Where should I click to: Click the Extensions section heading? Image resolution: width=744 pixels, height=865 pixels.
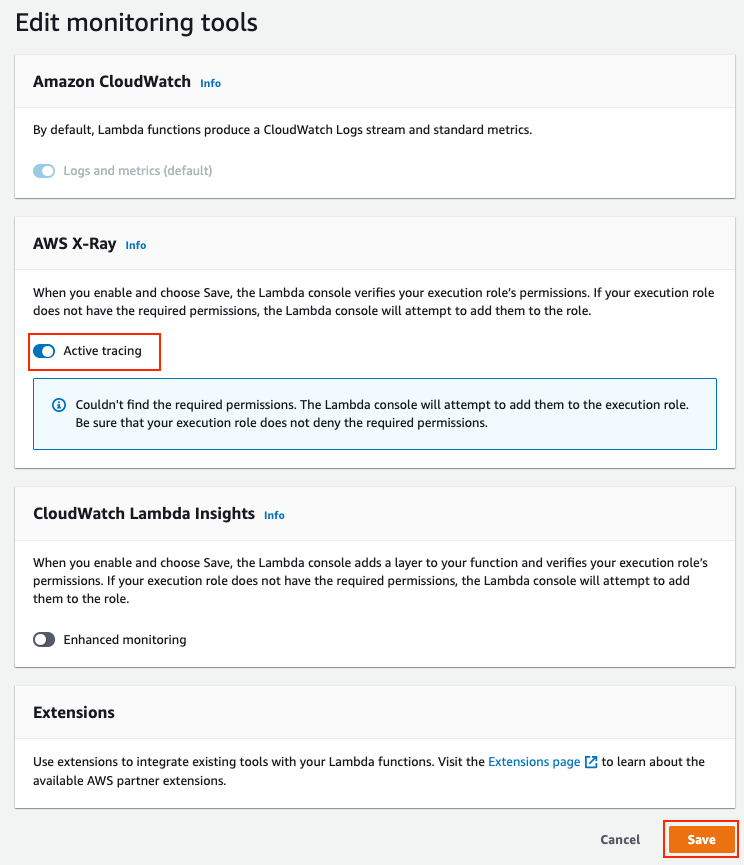pyautogui.click(x=74, y=712)
